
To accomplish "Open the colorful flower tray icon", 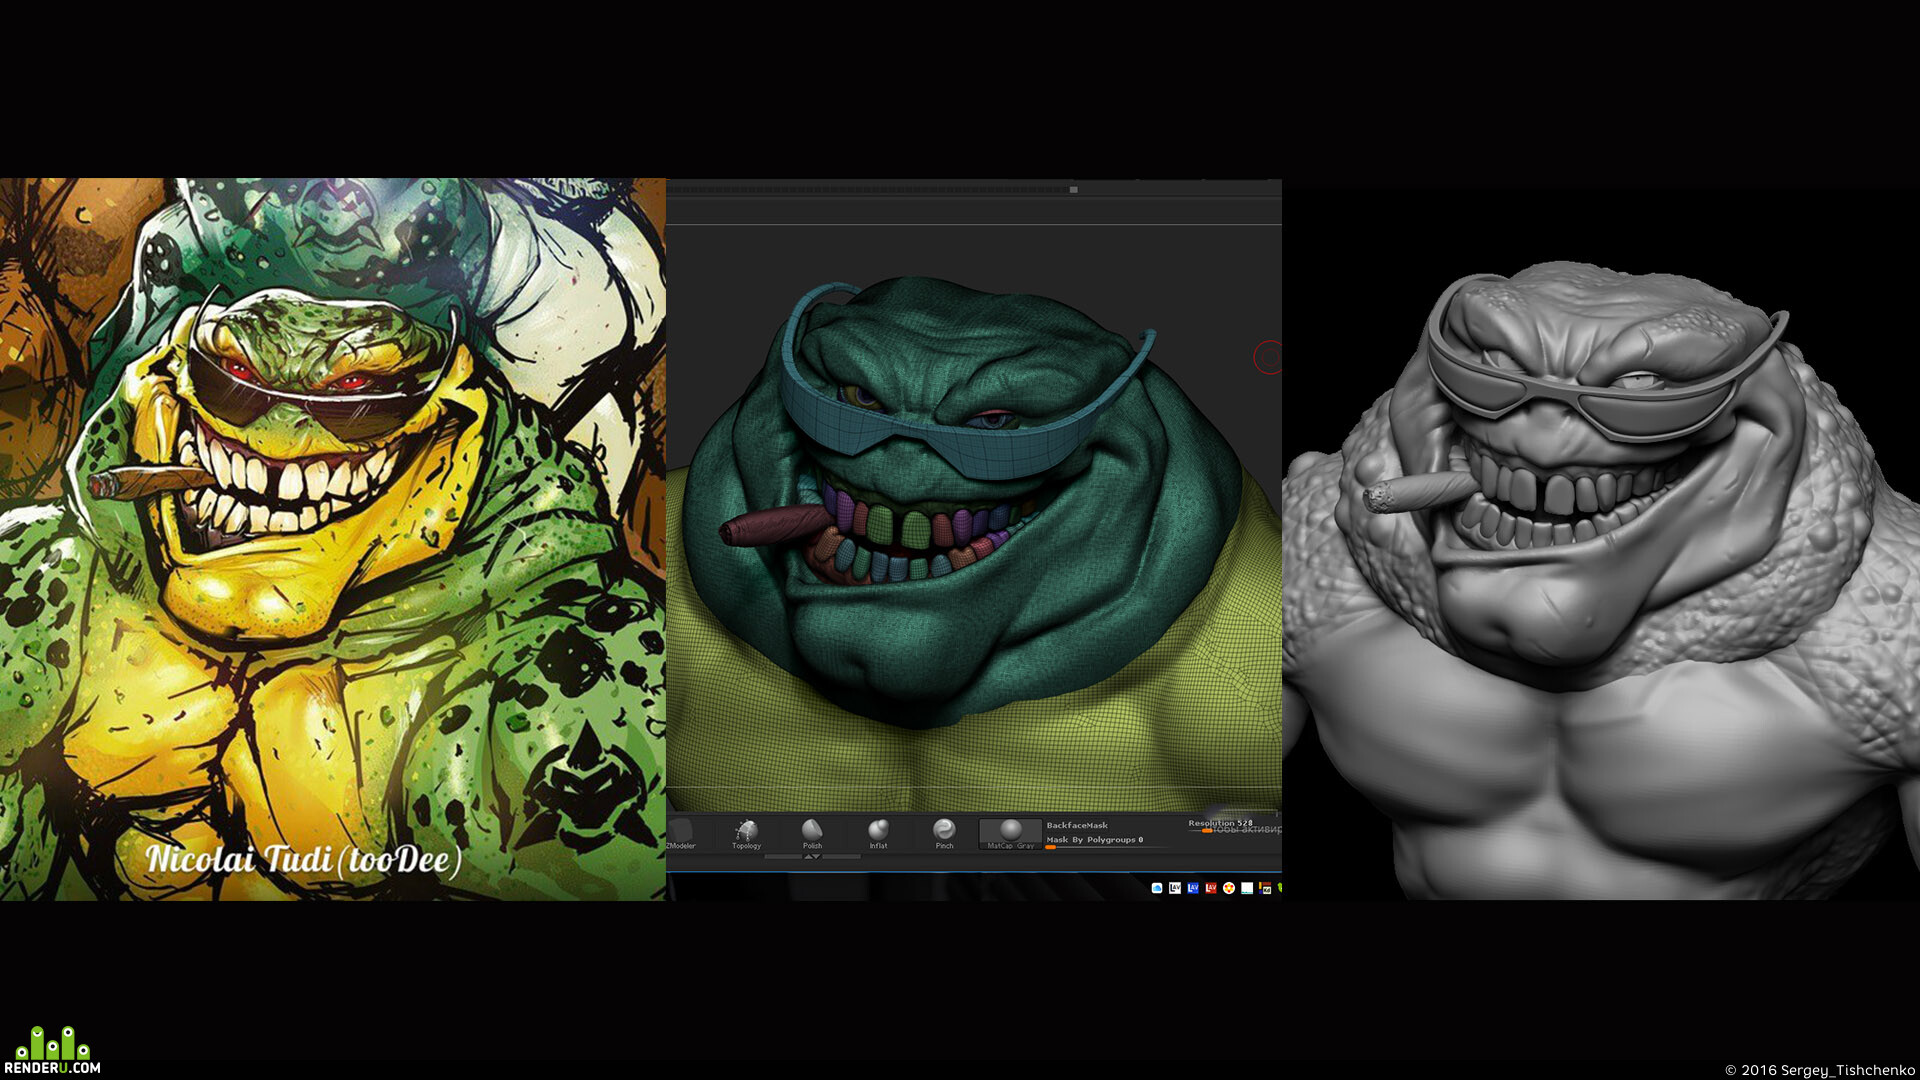I will [x=1229, y=888].
